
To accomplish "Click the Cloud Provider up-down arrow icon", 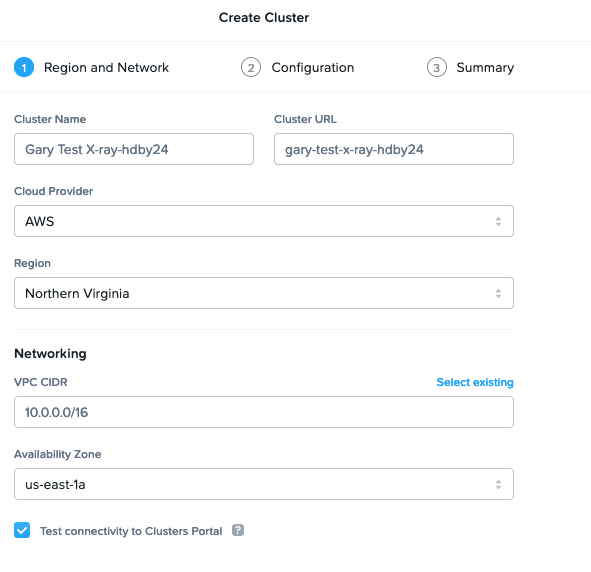I will coord(498,222).
